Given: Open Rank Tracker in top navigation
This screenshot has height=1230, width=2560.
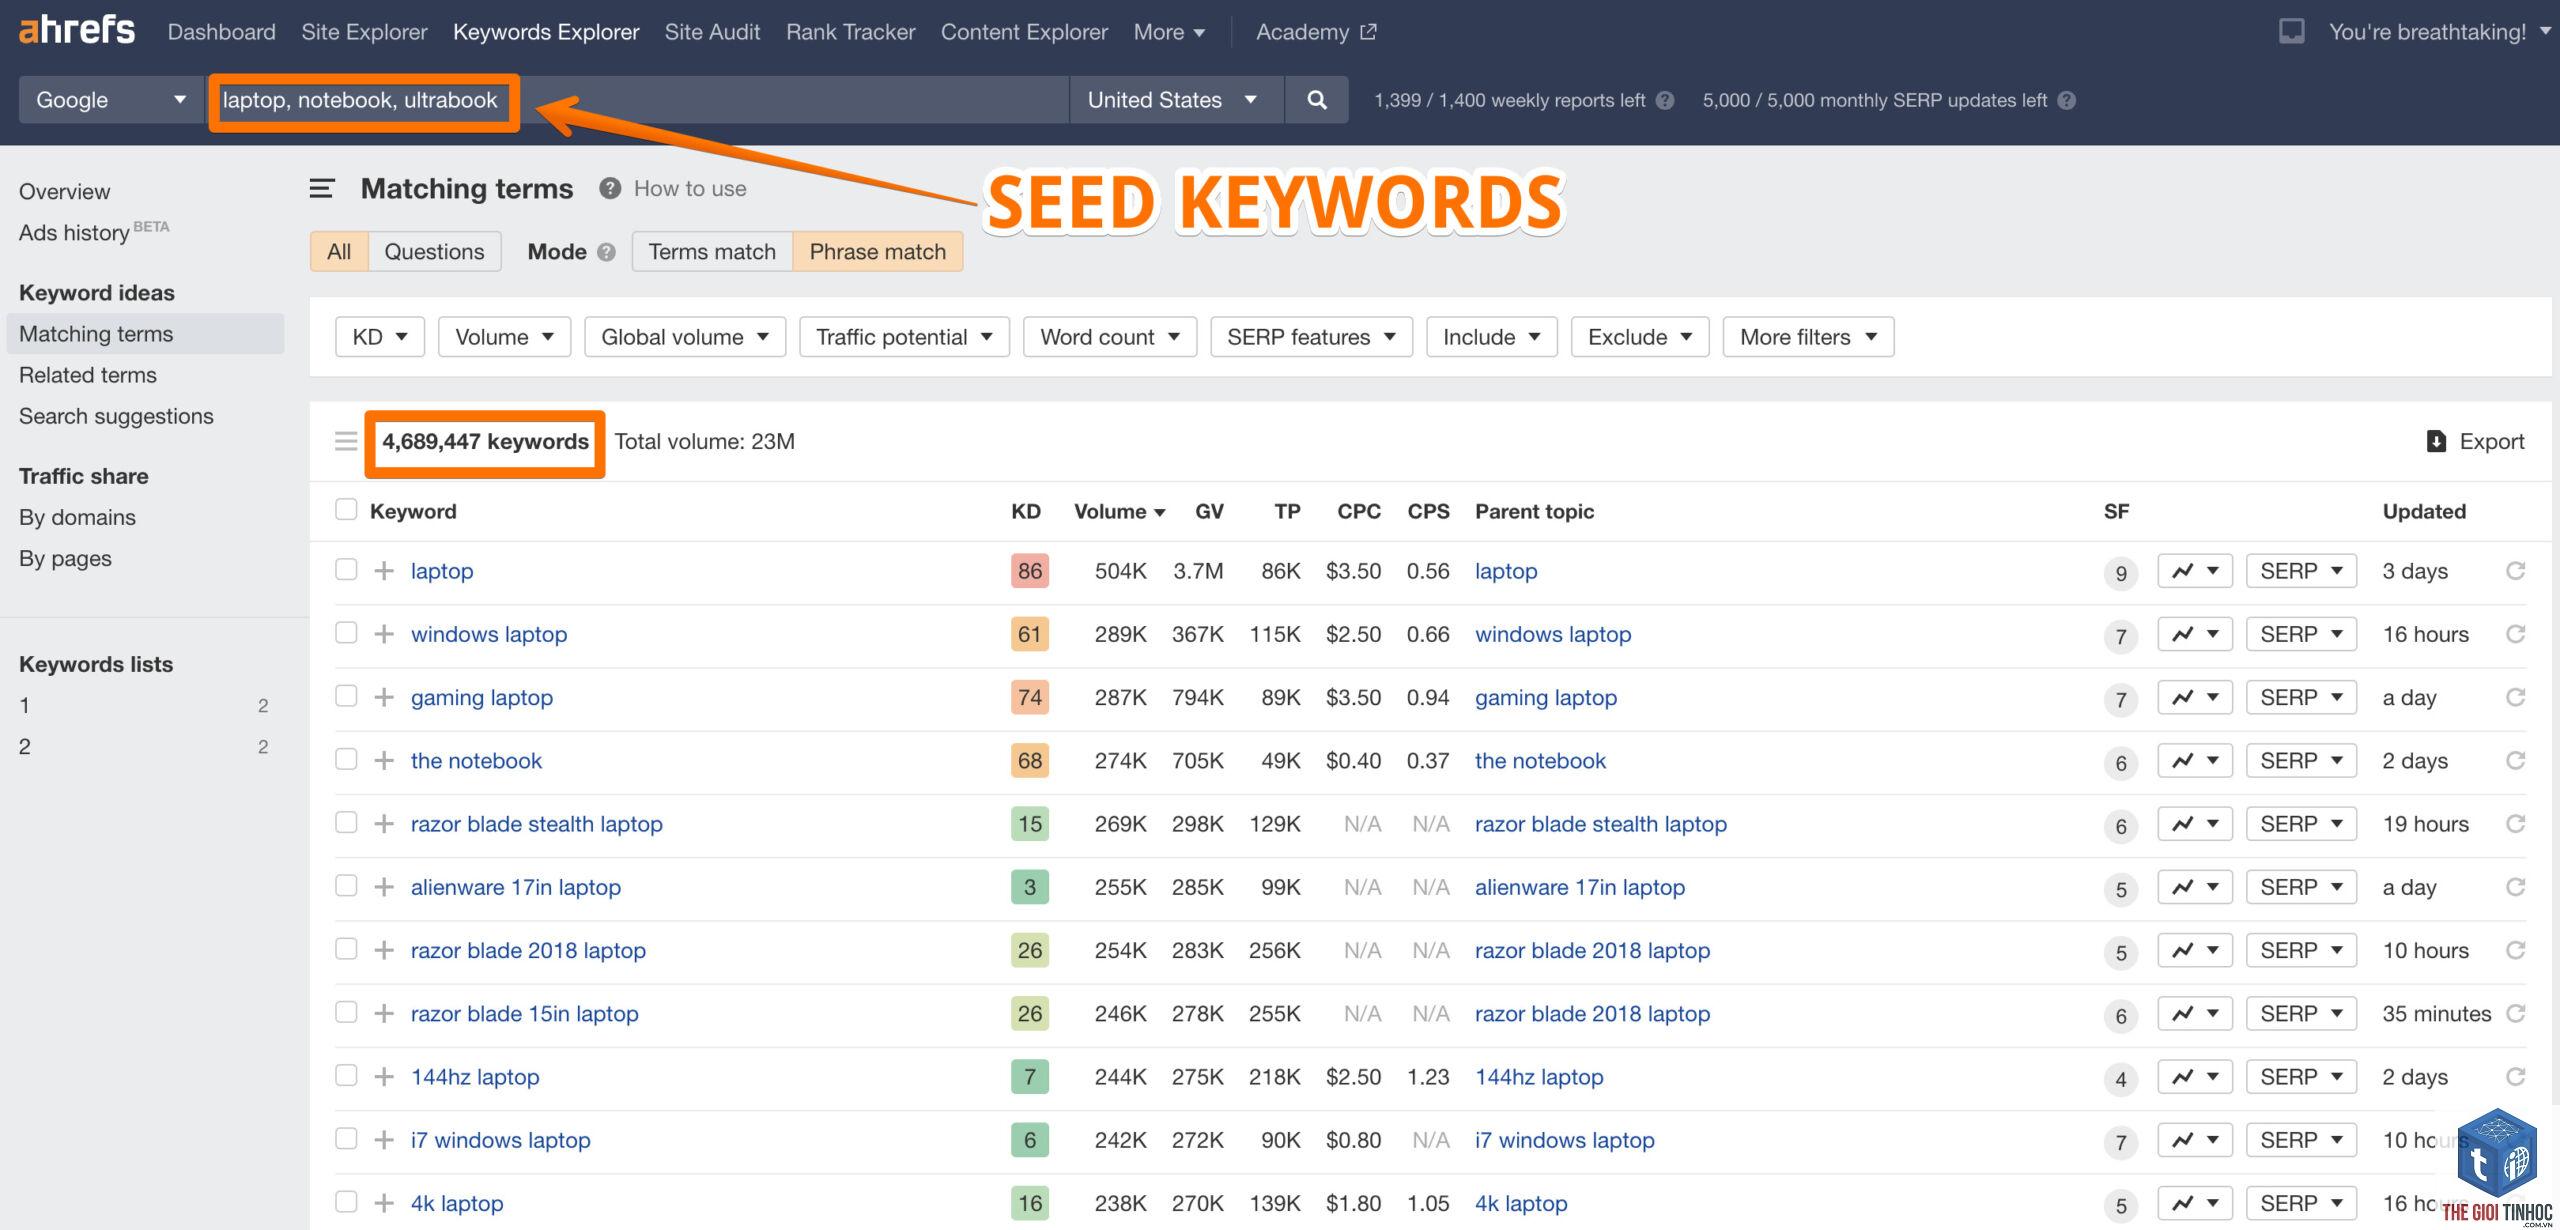Looking at the screenshot, I should click(850, 32).
